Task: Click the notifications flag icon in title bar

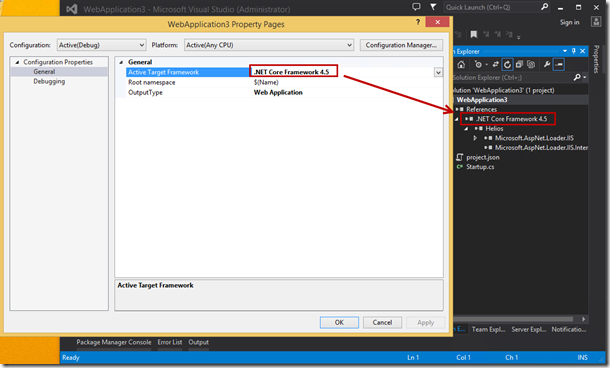Action: (433, 7)
